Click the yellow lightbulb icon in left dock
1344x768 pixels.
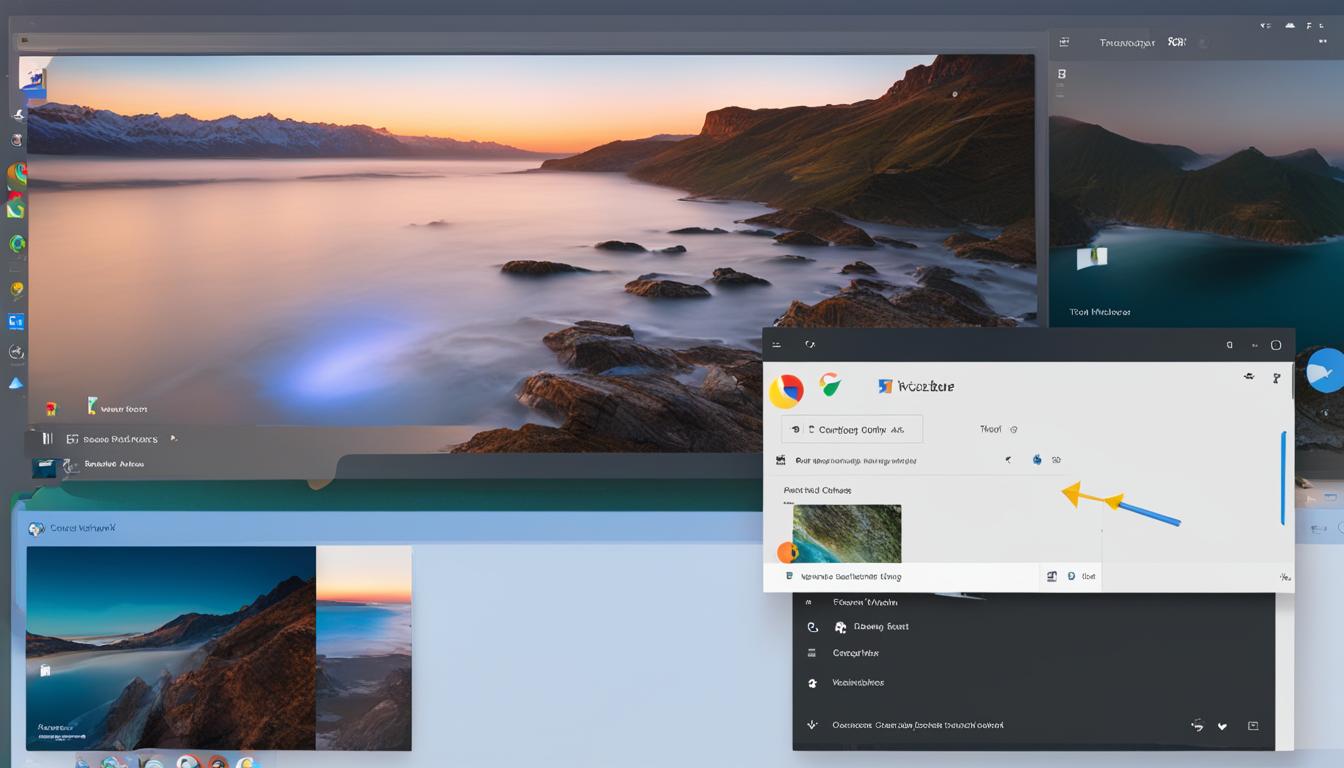[17, 290]
